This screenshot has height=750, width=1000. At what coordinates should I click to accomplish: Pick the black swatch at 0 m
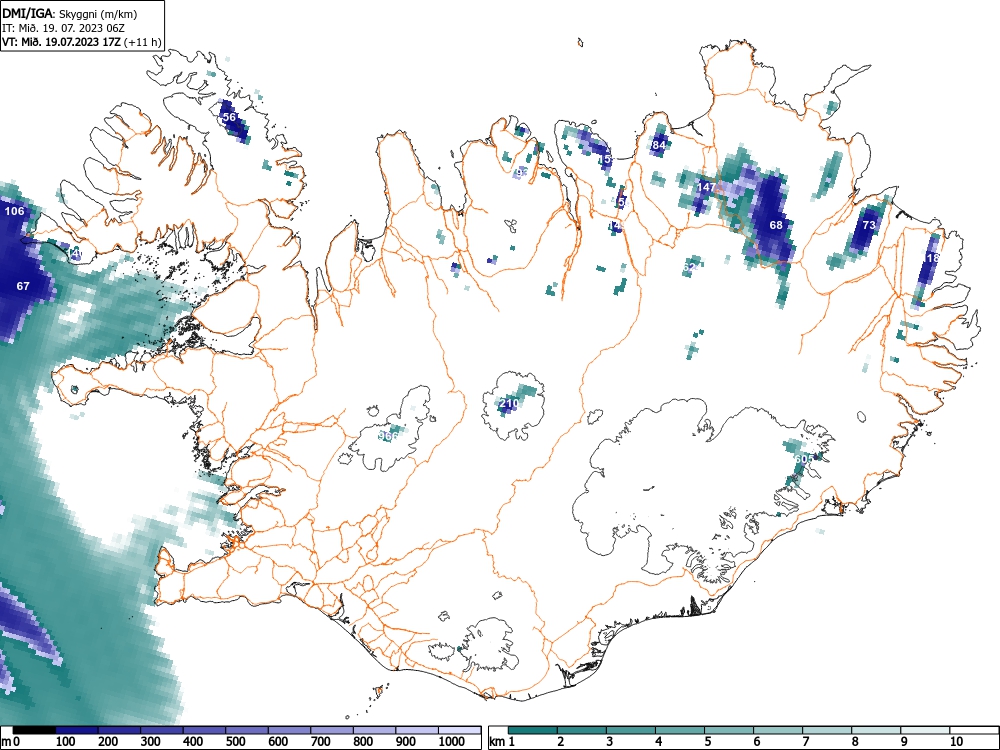coord(34,730)
